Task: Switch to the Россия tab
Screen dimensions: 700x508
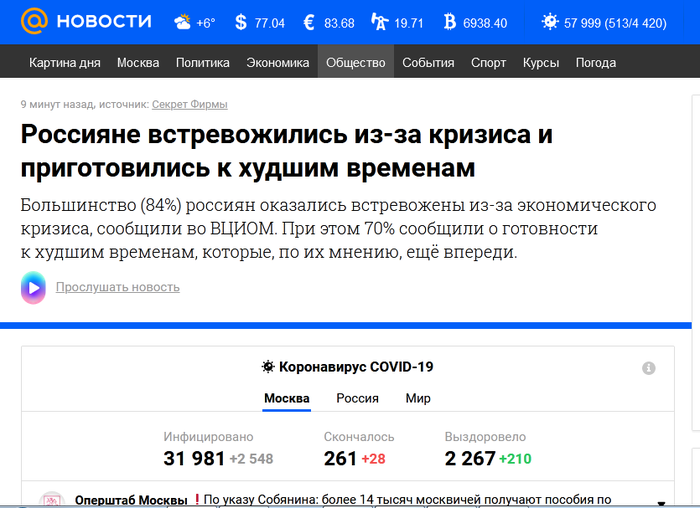Action: (357, 398)
